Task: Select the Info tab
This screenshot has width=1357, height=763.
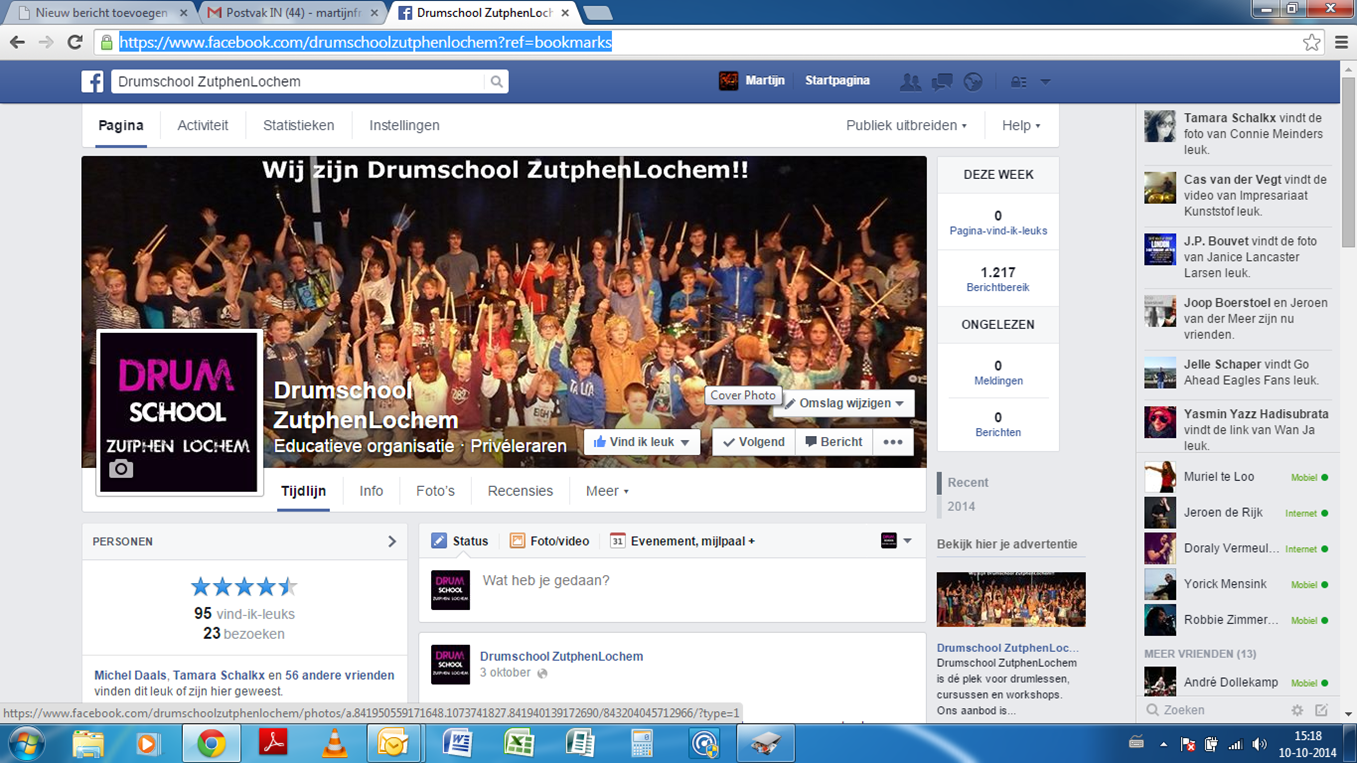Action: click(371, 491)
